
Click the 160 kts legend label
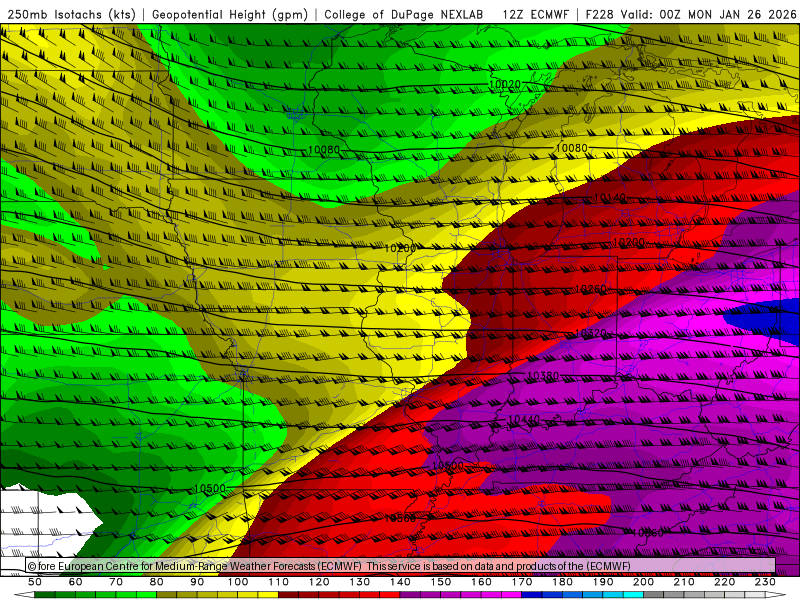point(481,582)
